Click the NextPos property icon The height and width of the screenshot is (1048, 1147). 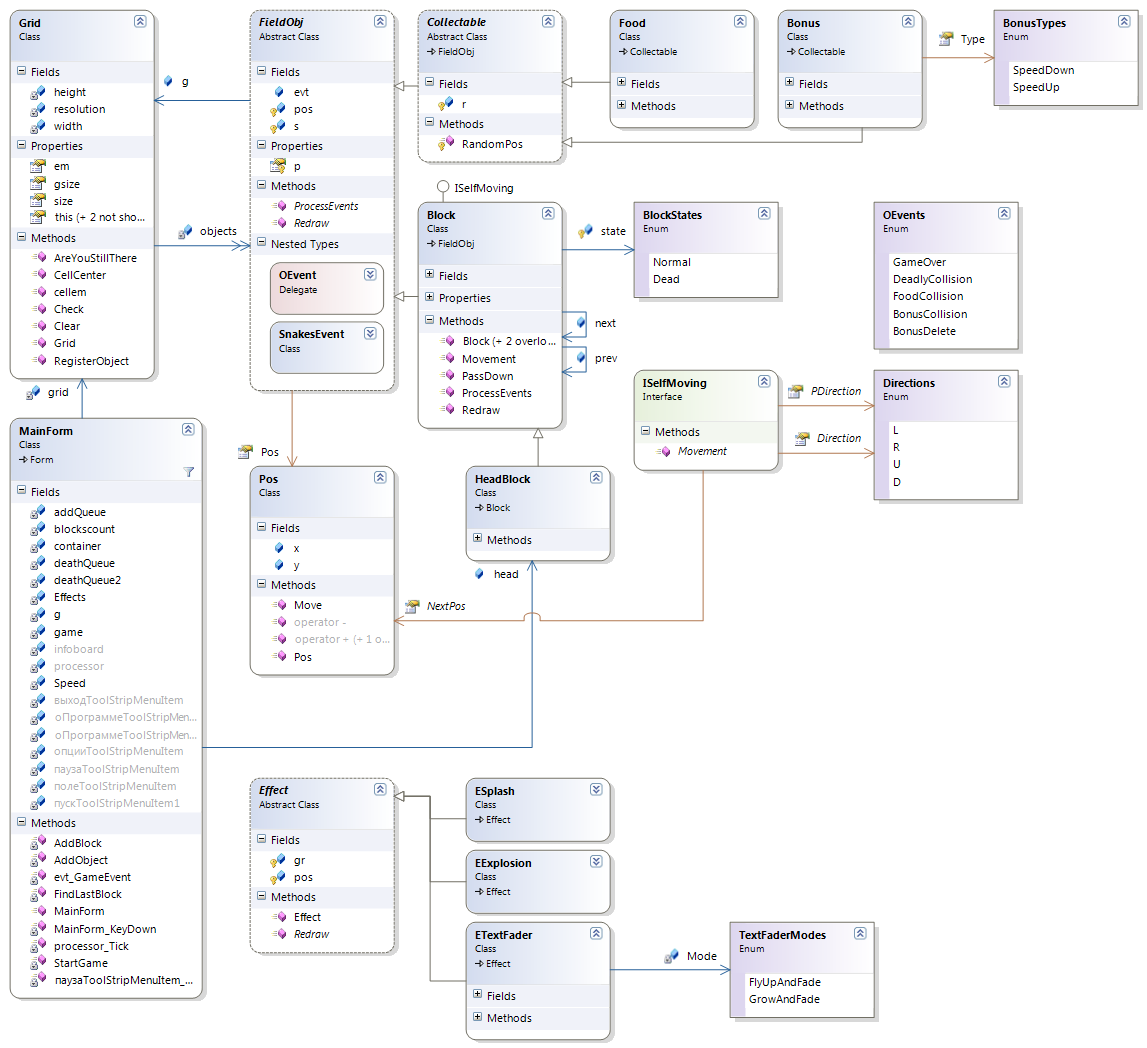click(x=413, y=606)
